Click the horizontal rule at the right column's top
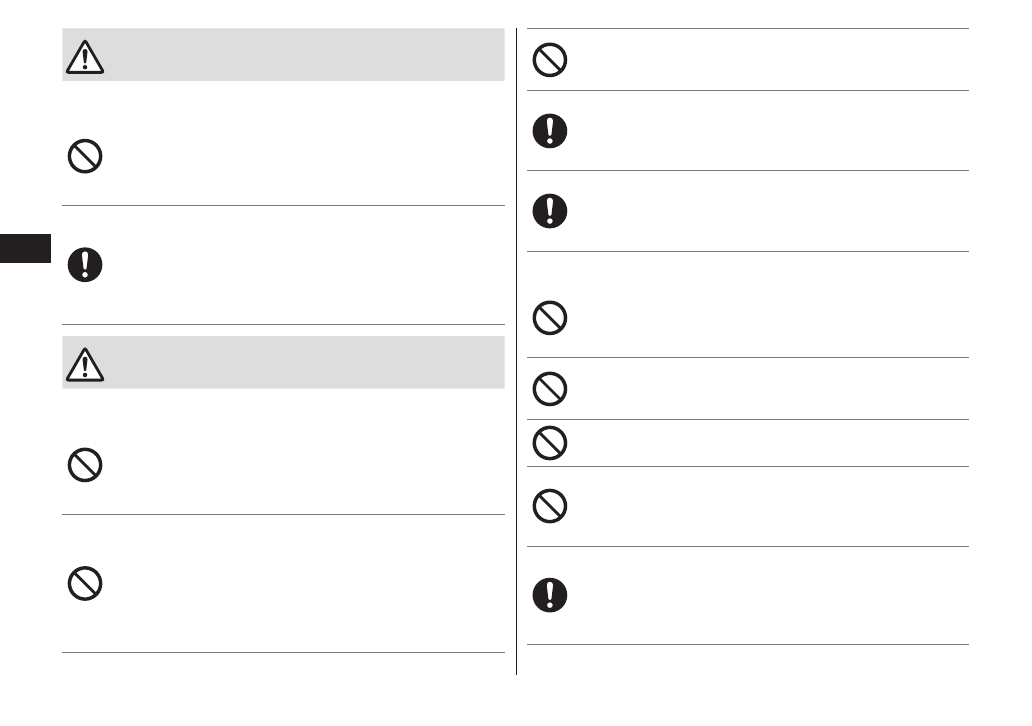The height and width of the screenshot is (726, 1032). pyautogui.click(x=748, y=29)
